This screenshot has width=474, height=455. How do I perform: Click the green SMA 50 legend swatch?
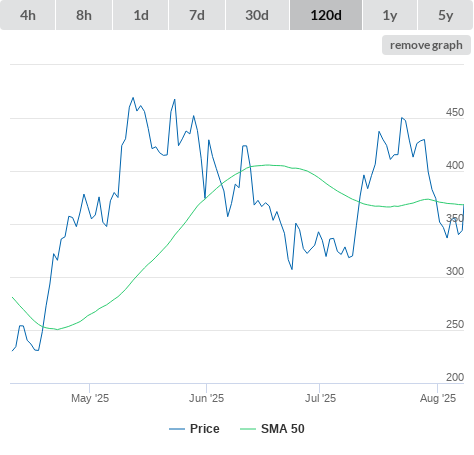(x=248, y=429)
